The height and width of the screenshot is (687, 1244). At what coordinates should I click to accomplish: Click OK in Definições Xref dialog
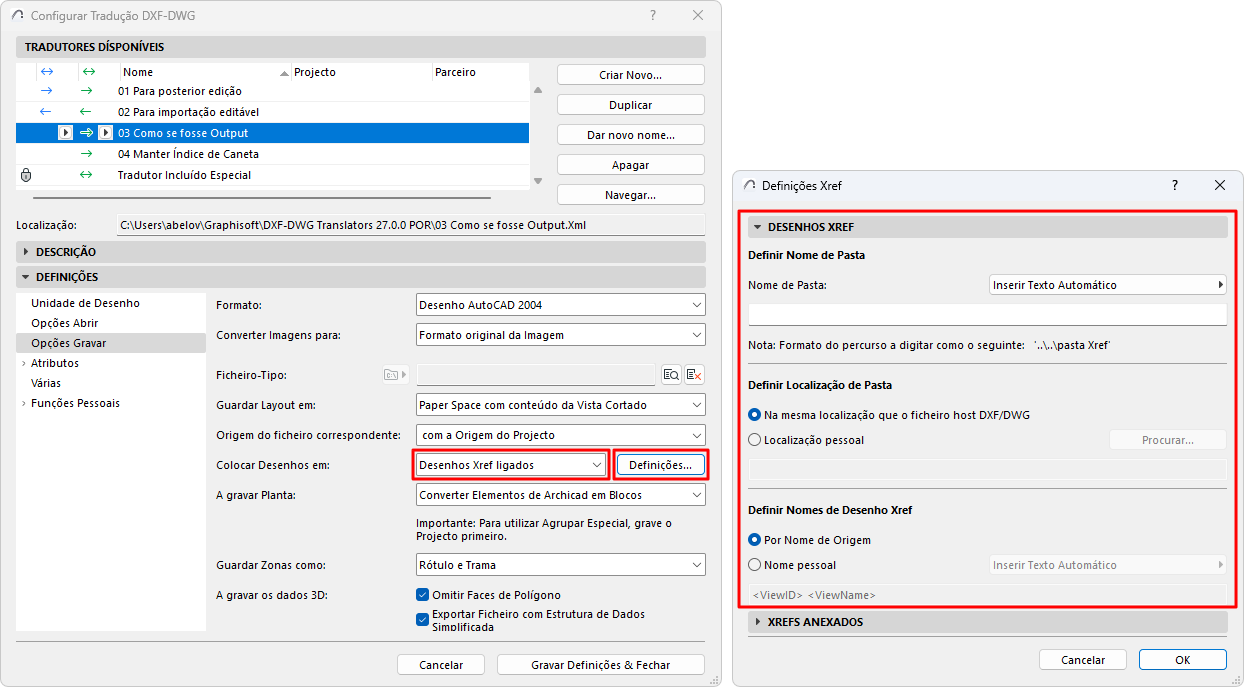pos(1183,660)
